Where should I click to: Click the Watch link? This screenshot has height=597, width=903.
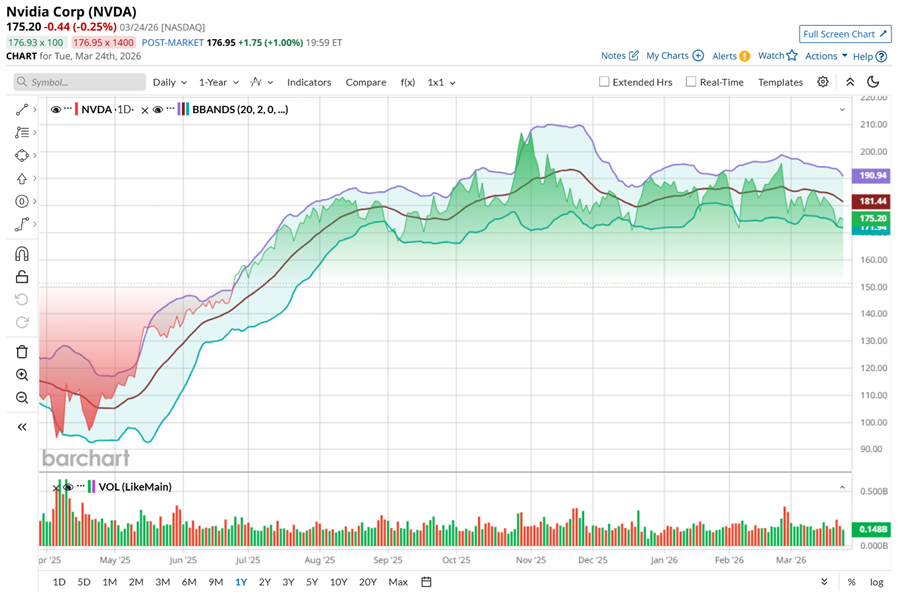click(x=771, y=55)
